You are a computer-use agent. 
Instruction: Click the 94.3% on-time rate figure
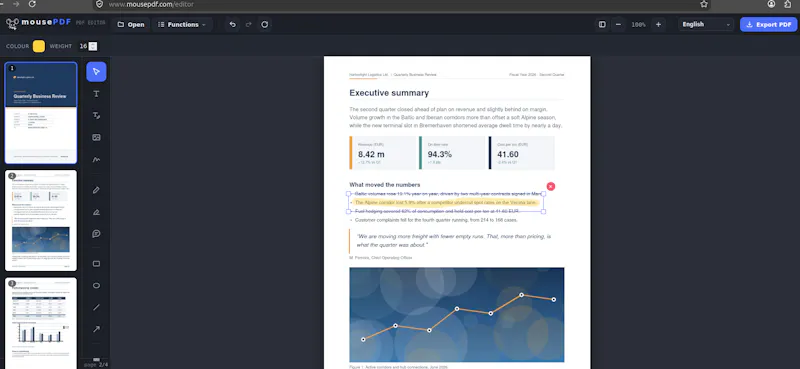pos(440,154)
